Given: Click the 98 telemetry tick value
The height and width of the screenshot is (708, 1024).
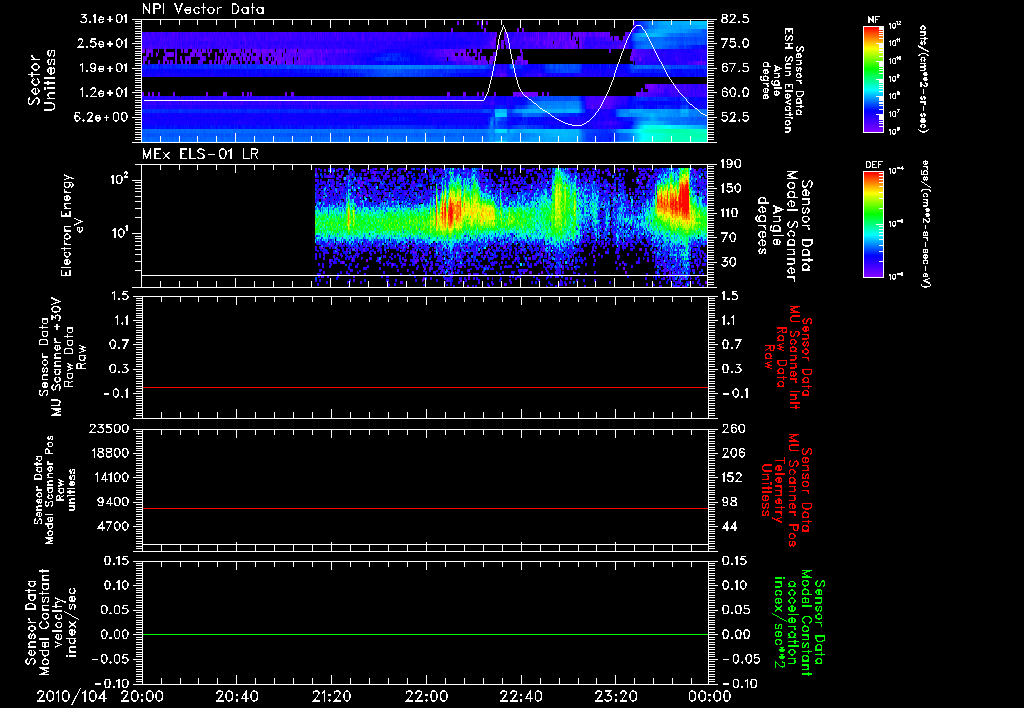Looking at the screenshot, I should 729,502.
